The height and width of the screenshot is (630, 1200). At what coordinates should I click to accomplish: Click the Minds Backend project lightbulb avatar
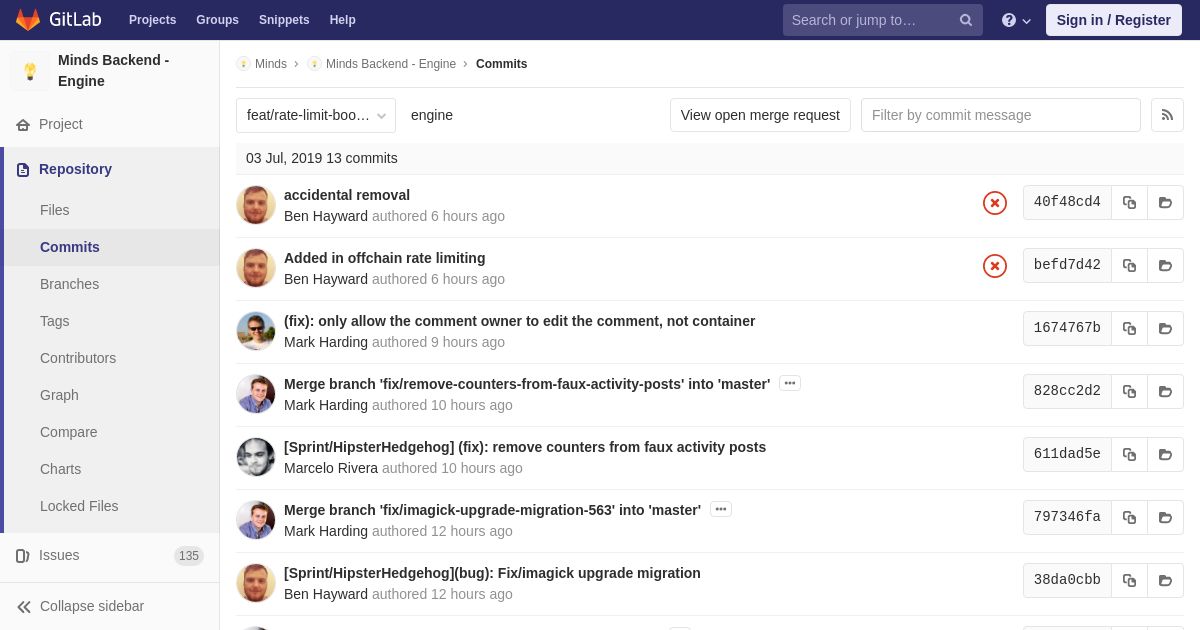tap(30, 71)
